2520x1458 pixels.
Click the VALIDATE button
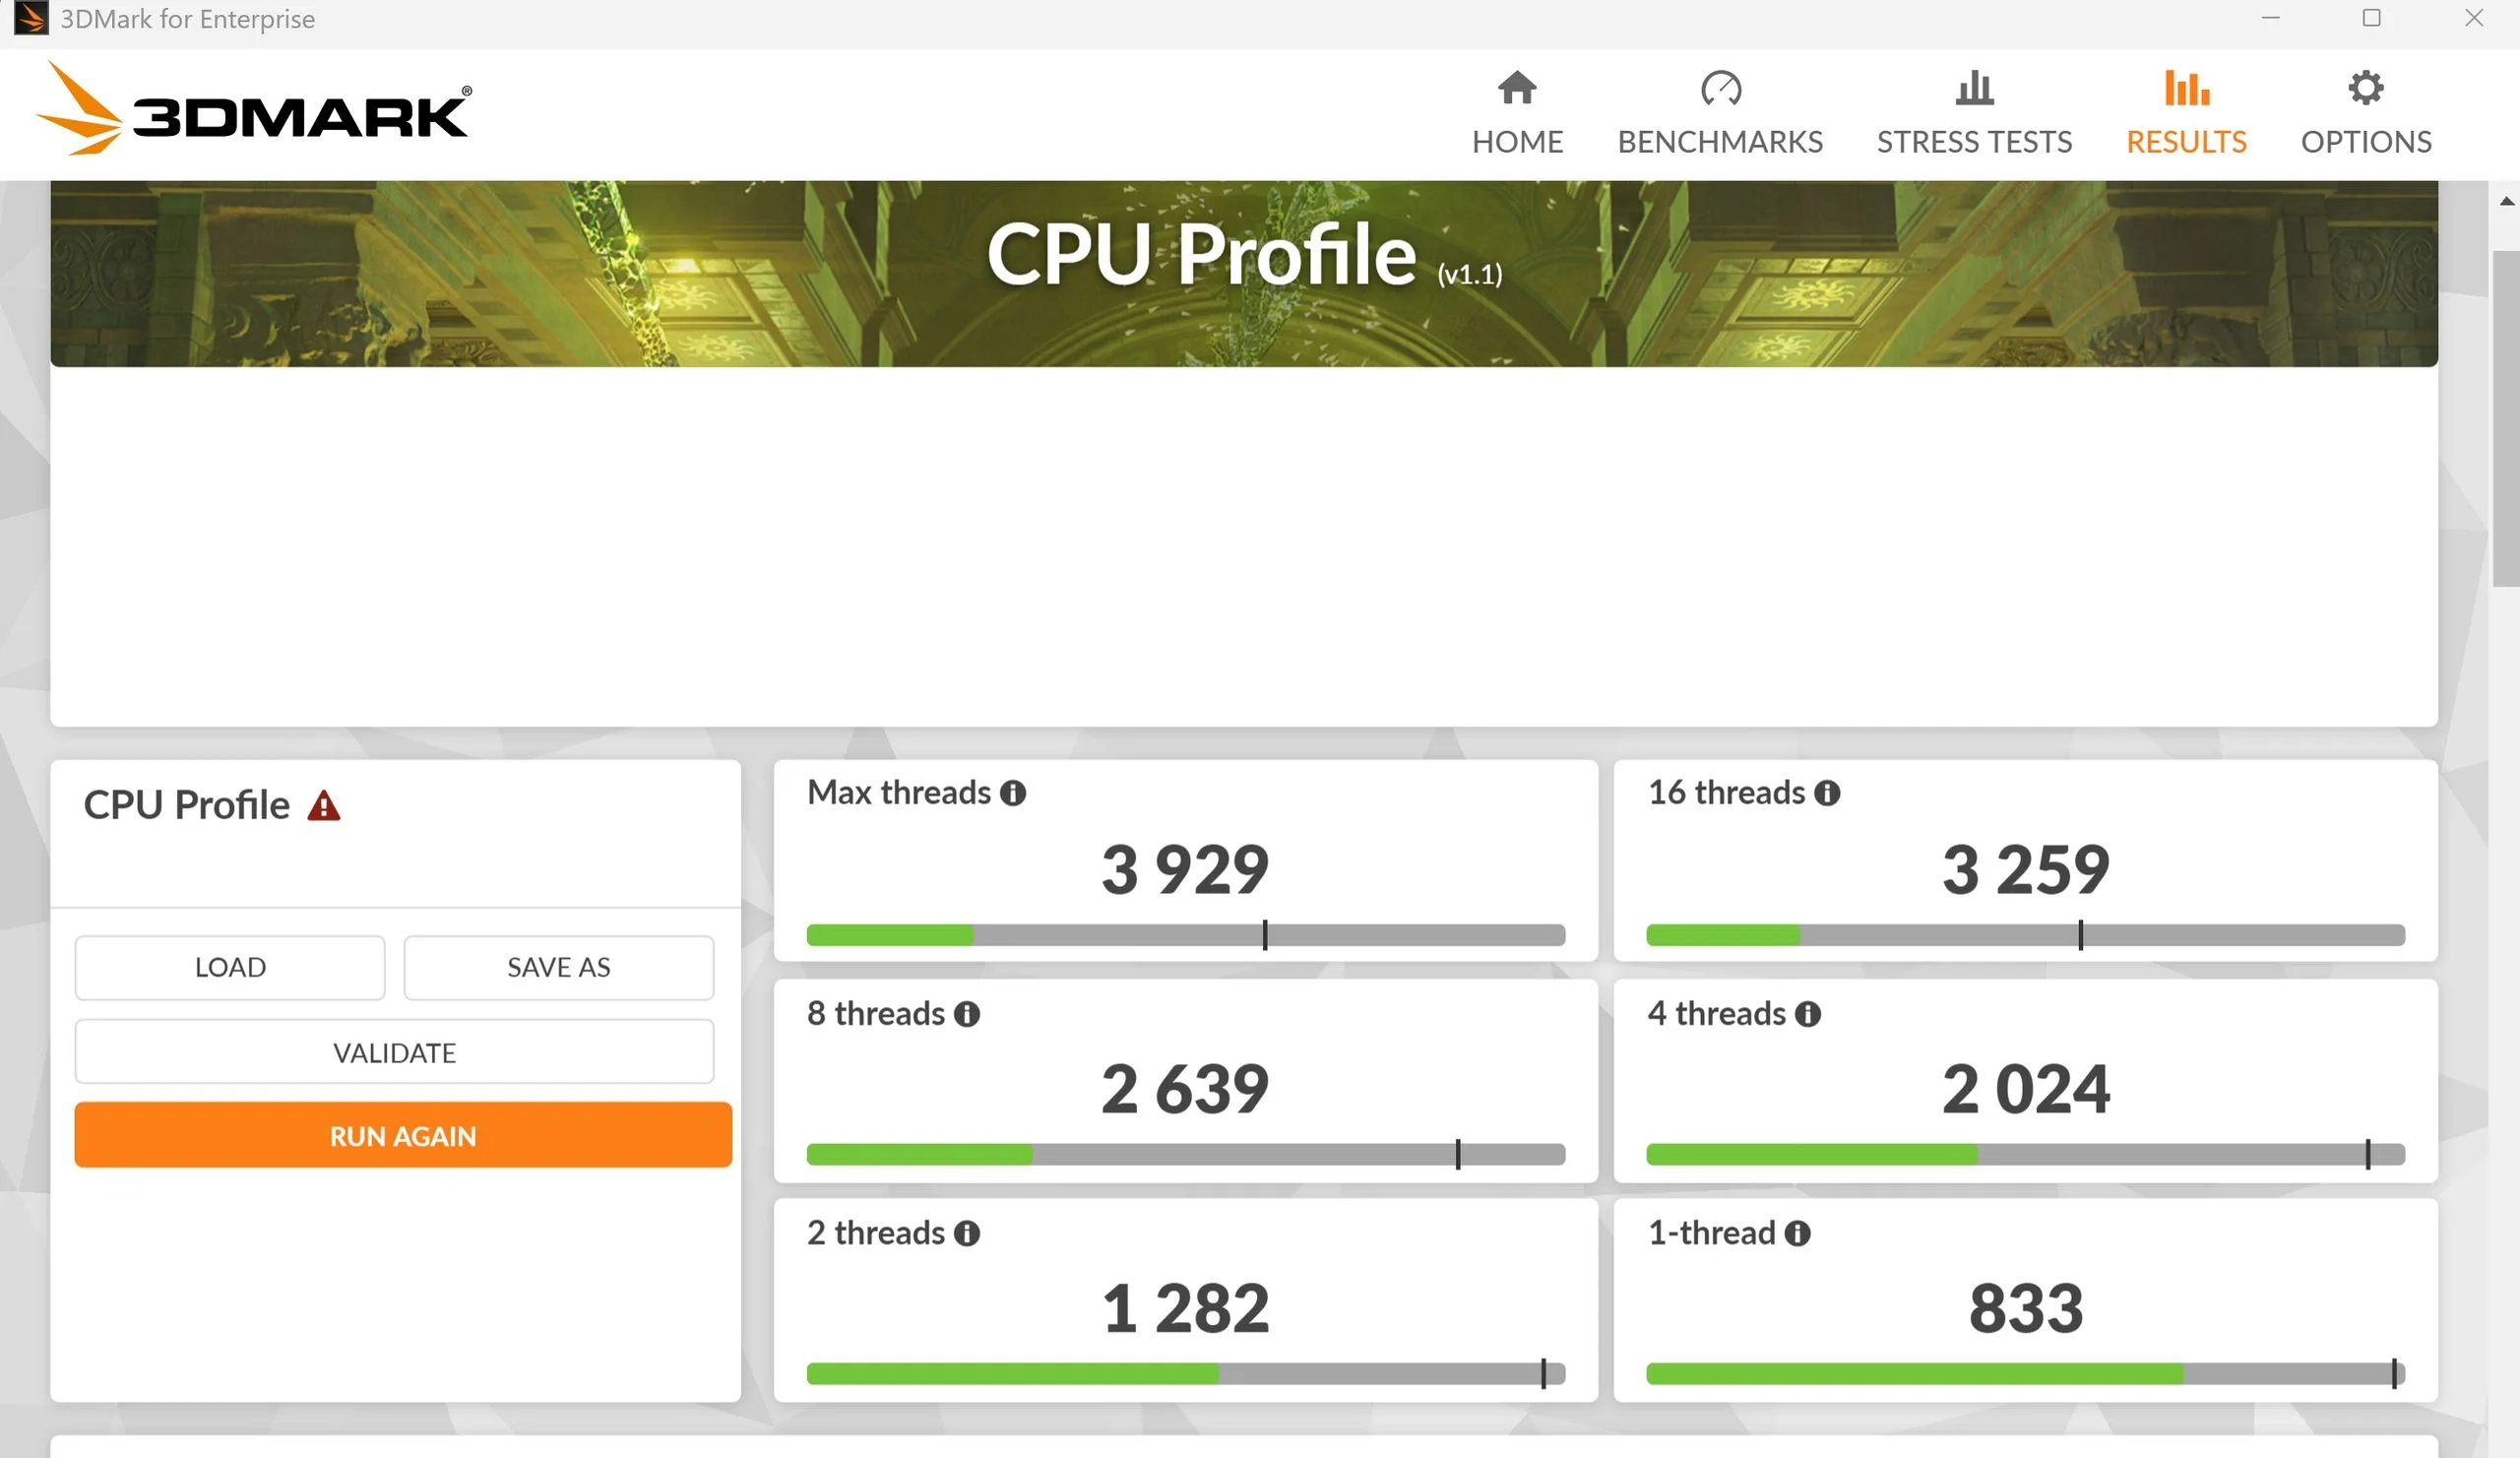point(394,1052)
